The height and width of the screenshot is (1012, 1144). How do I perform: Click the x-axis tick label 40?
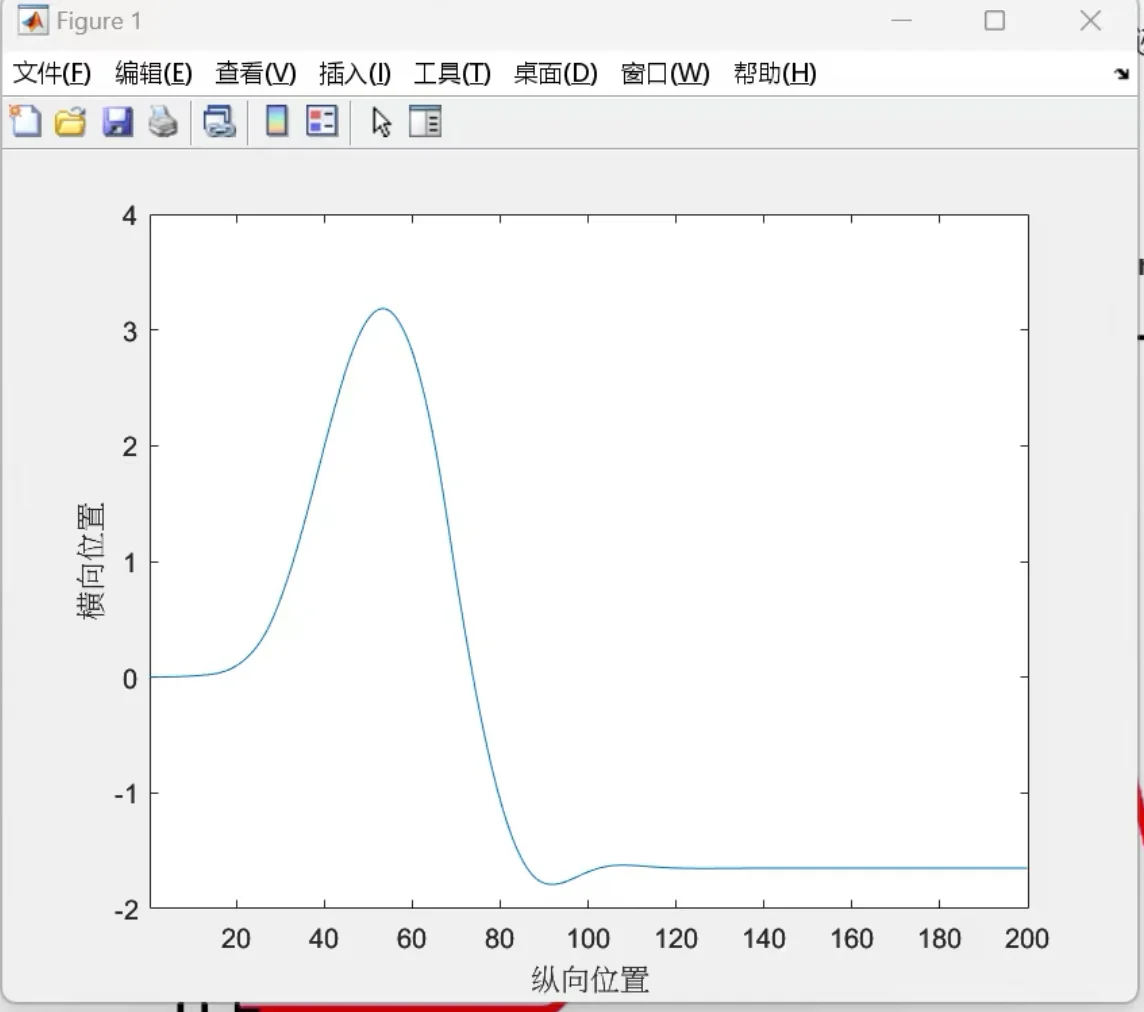pyautogui.click(x=323, y=938)
